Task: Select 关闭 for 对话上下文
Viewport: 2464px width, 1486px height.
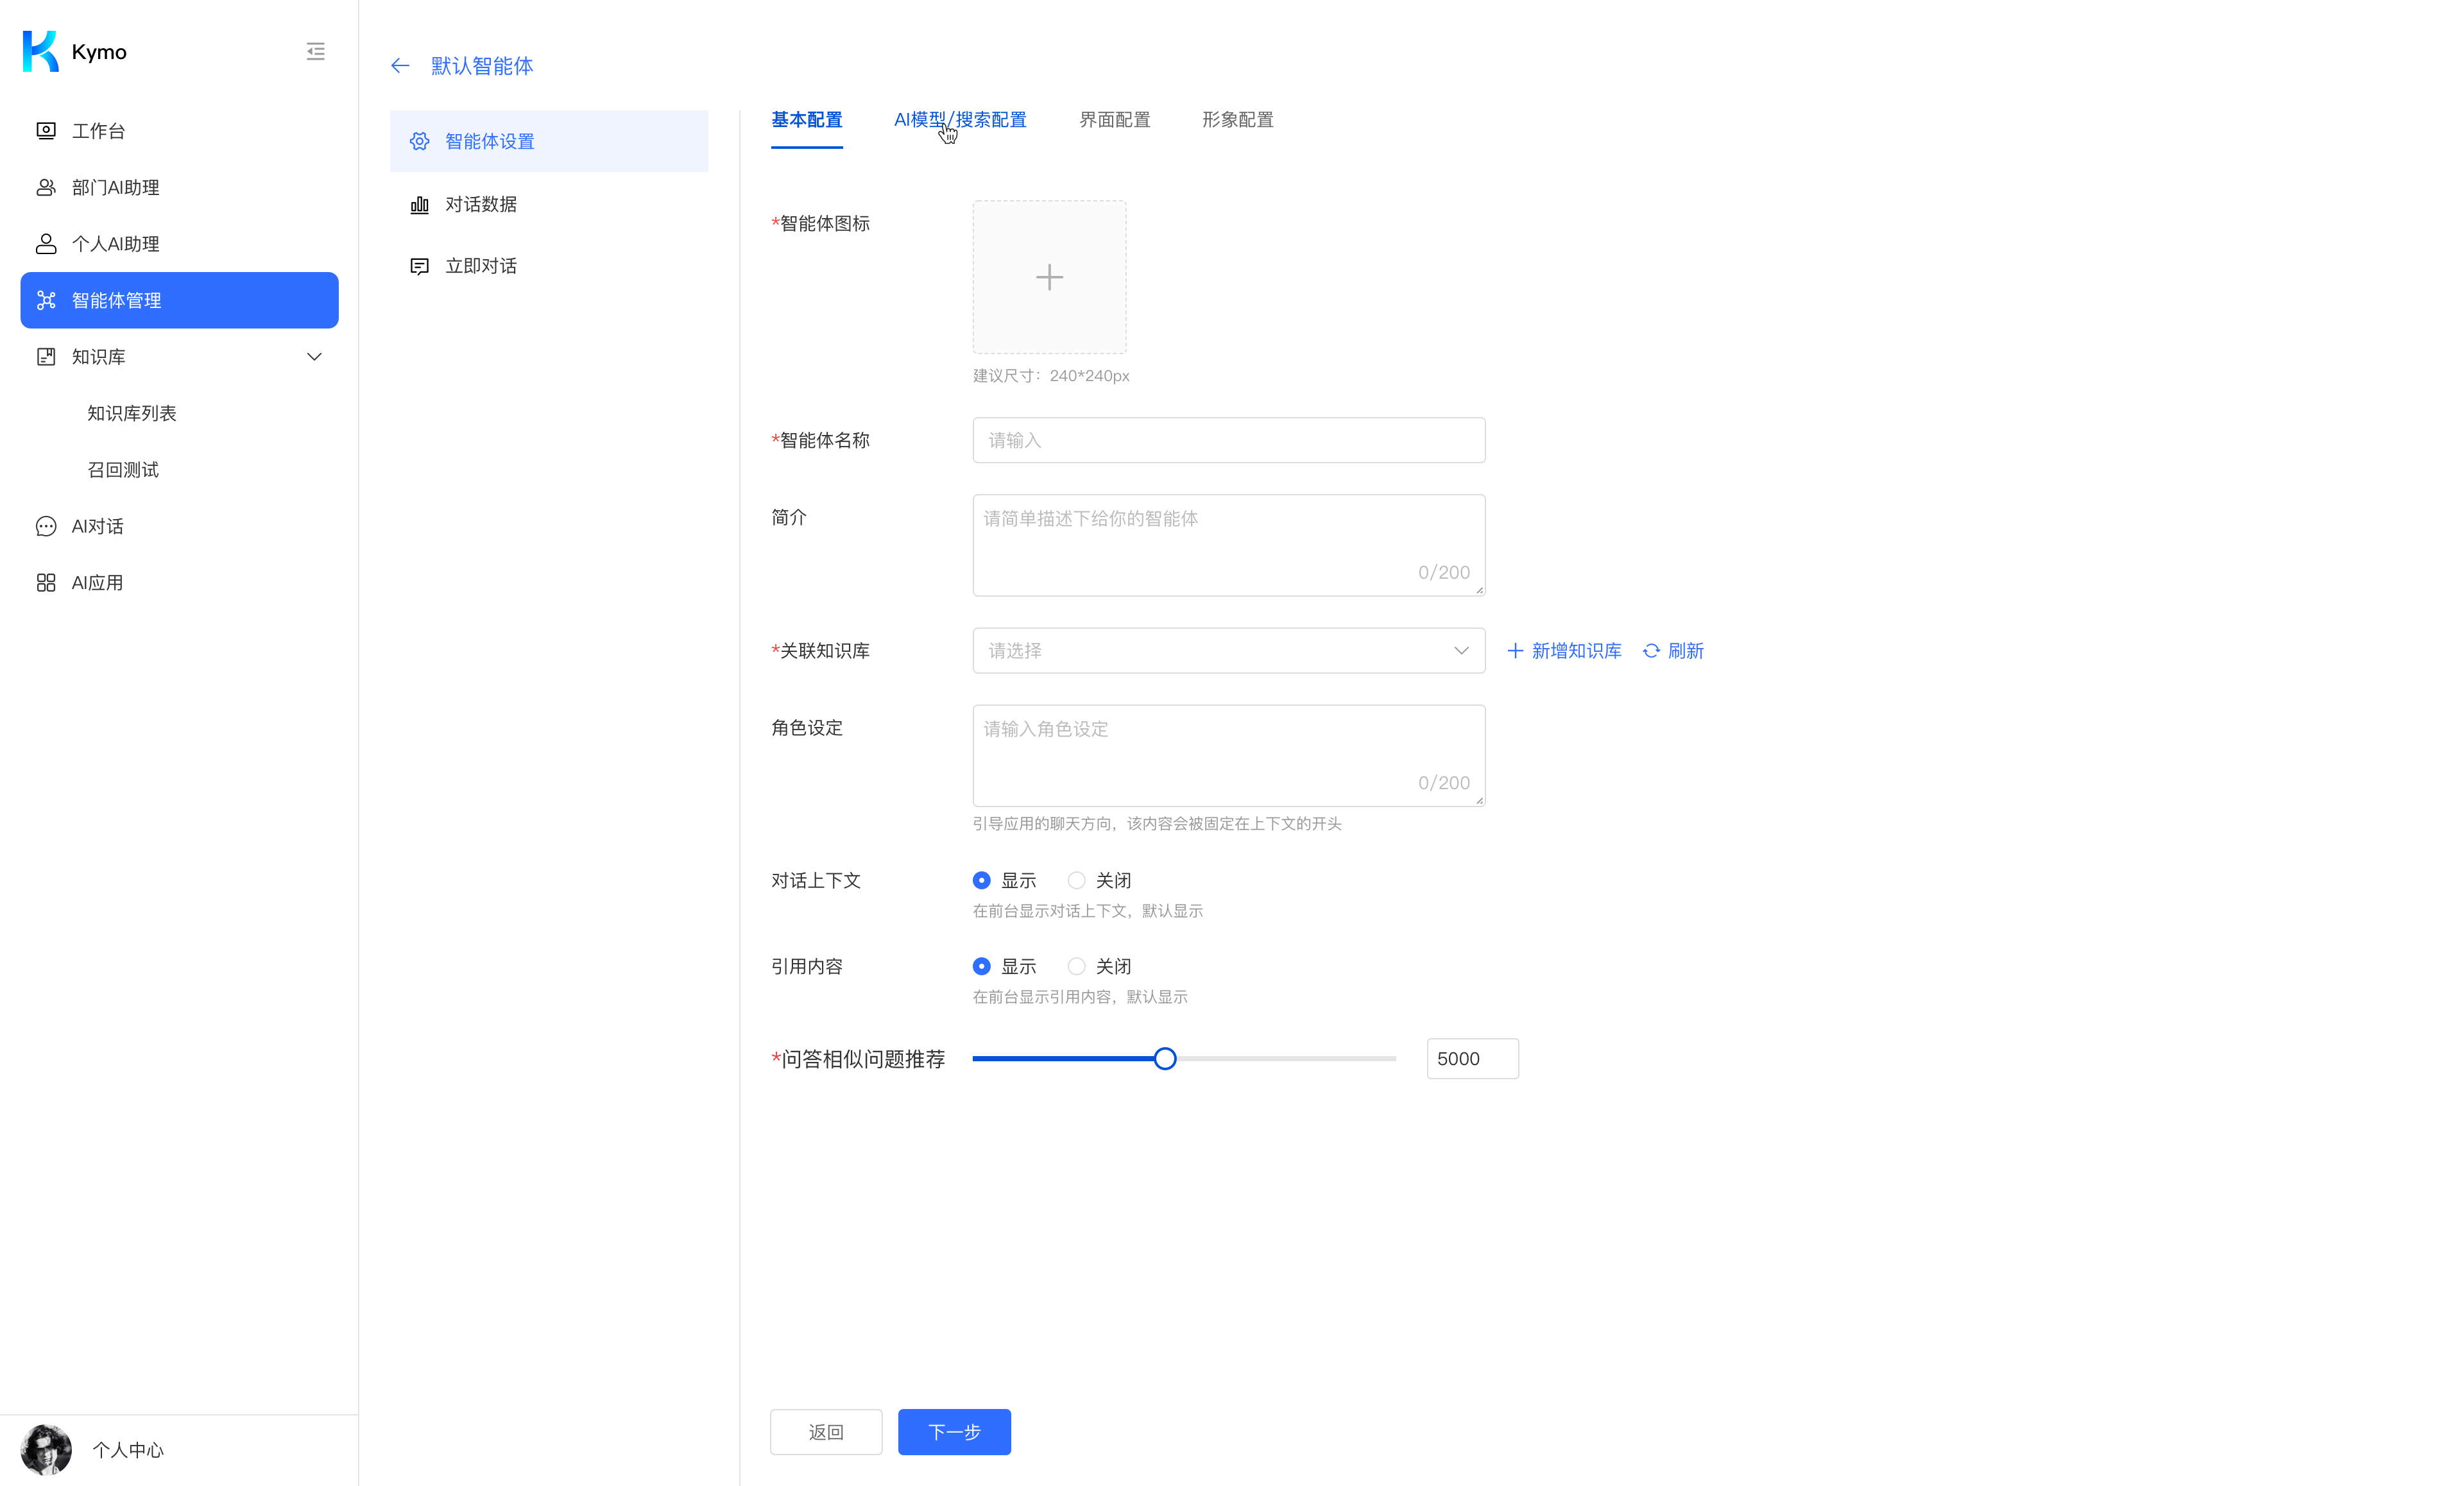Action: [1076, 881]
